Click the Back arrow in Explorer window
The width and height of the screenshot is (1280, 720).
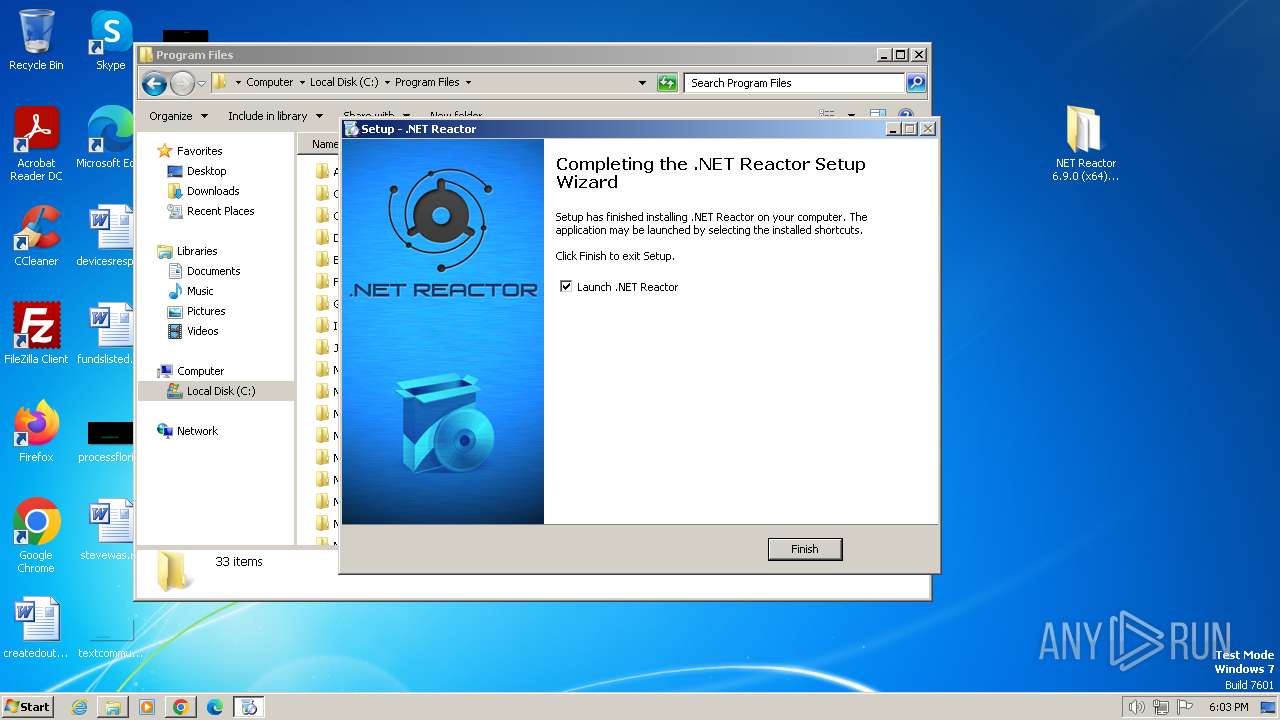click(154, 83)
